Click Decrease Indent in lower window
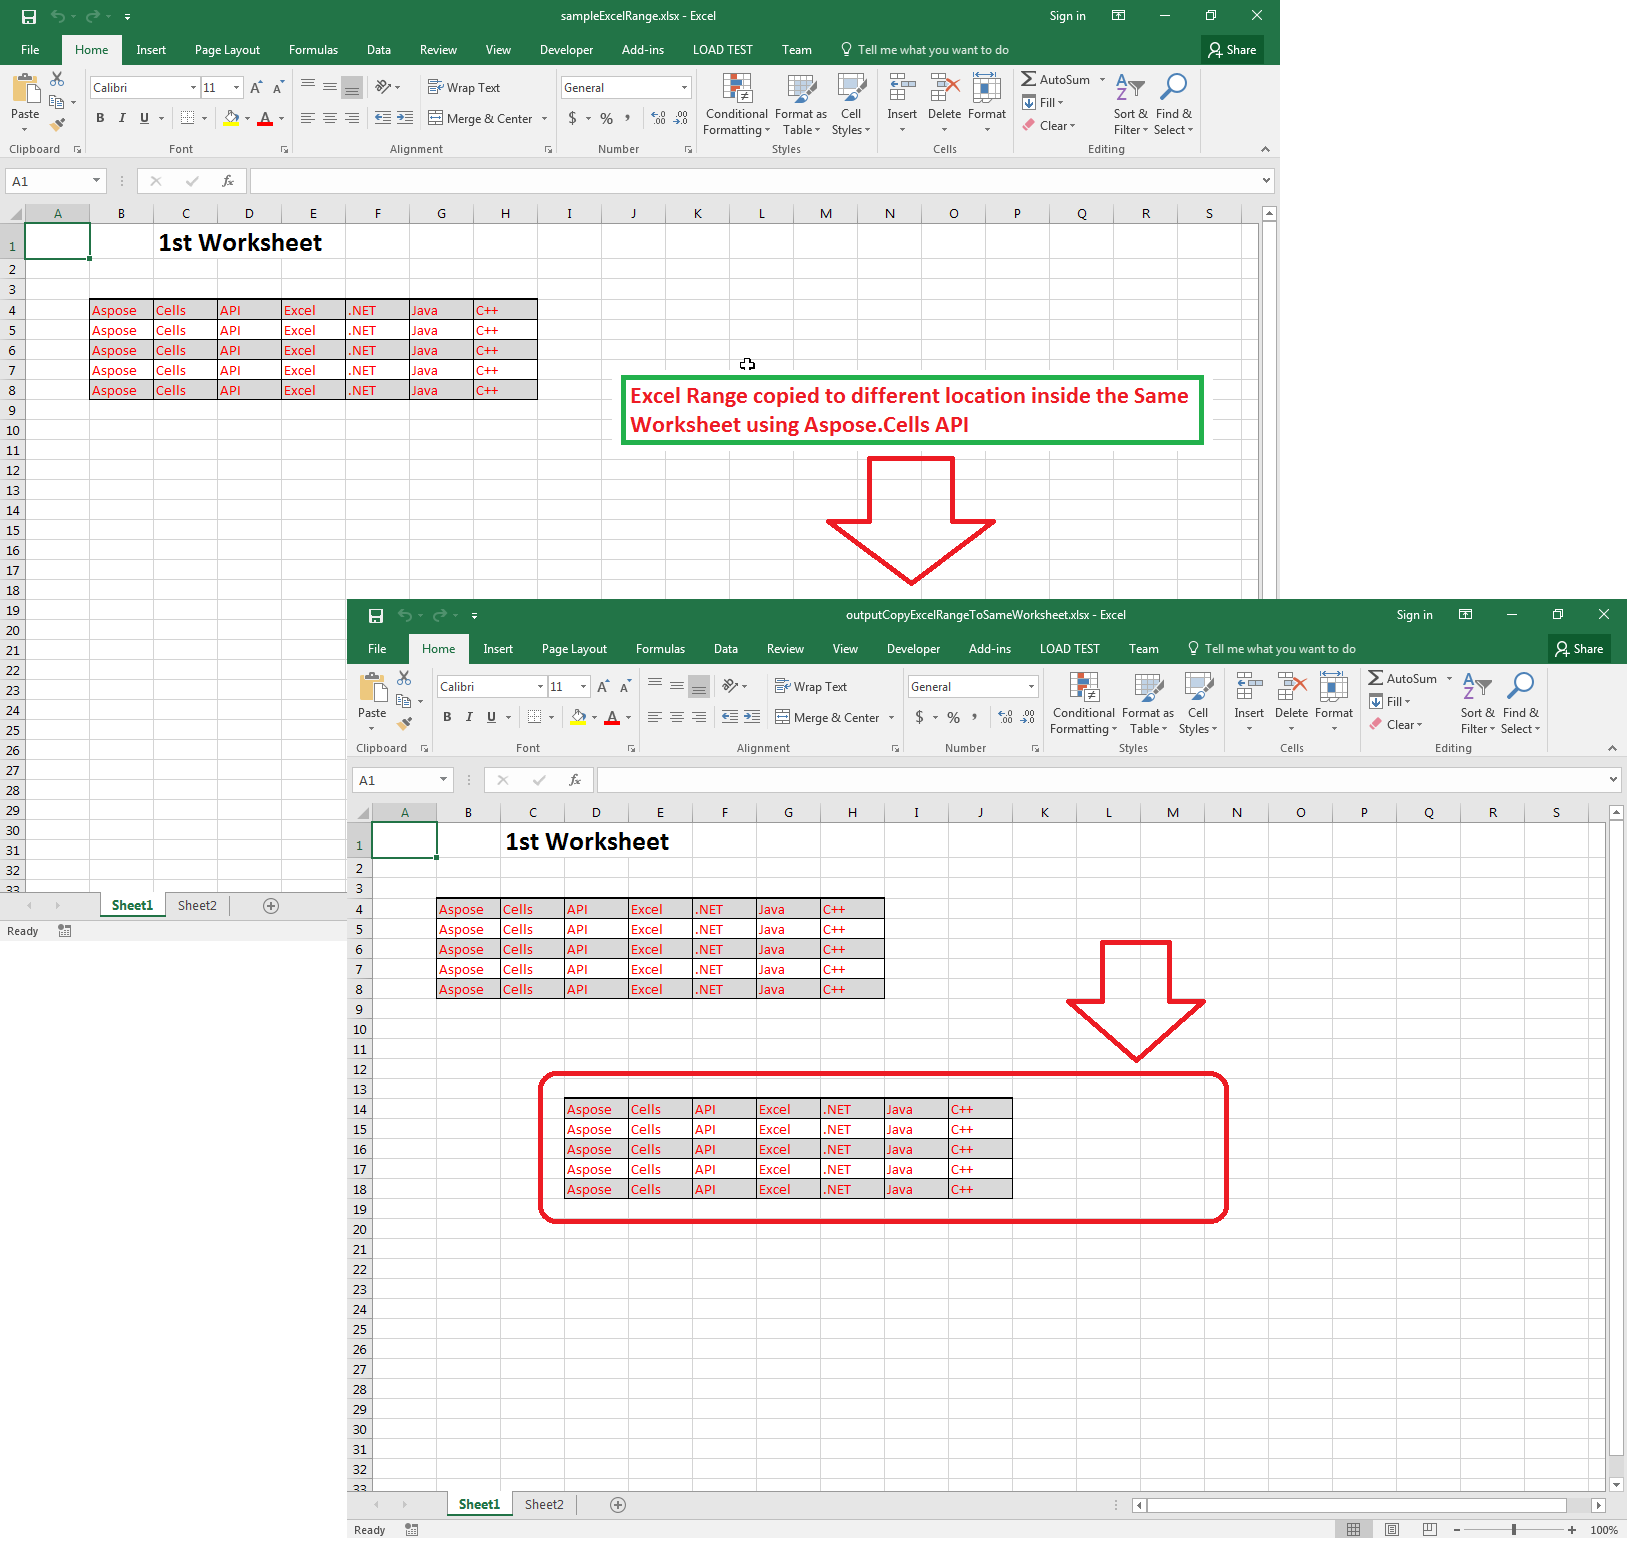1628x1542 pixels. tap(730, 717)
